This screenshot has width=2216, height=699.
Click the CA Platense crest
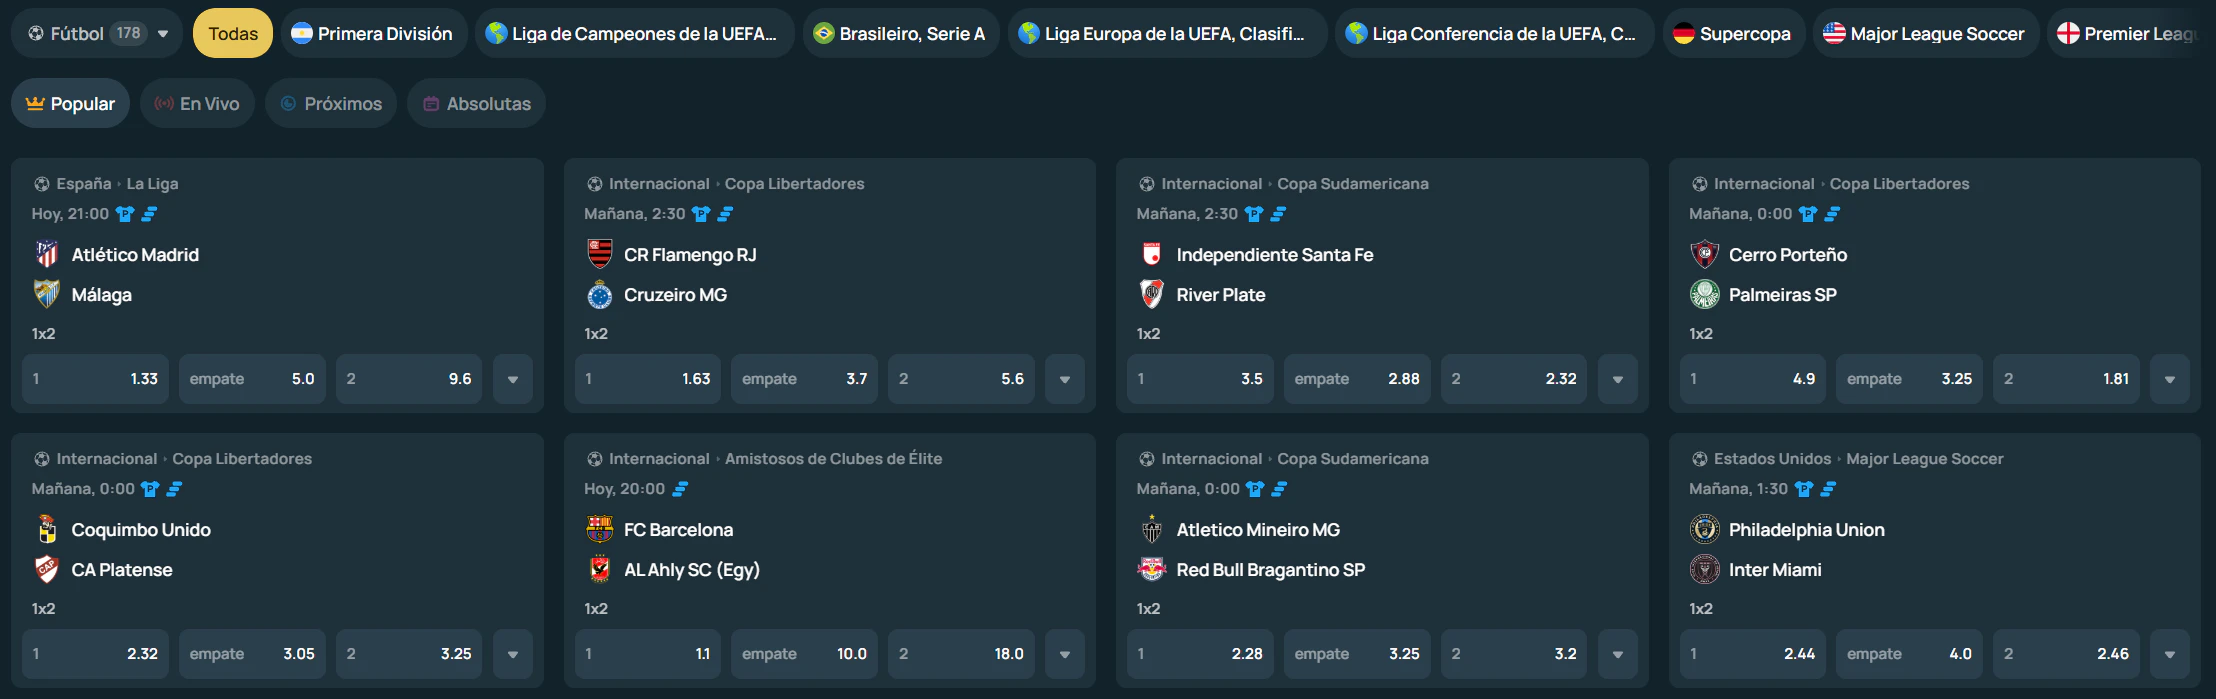click(47, 569)
